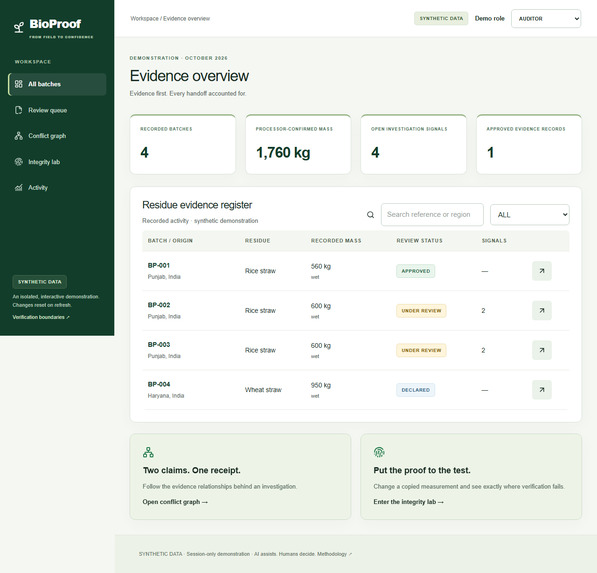The height and width of the screenshot is (573, 597).
Task: Open the Activity page in sidebar
Action: pos(57,188)
